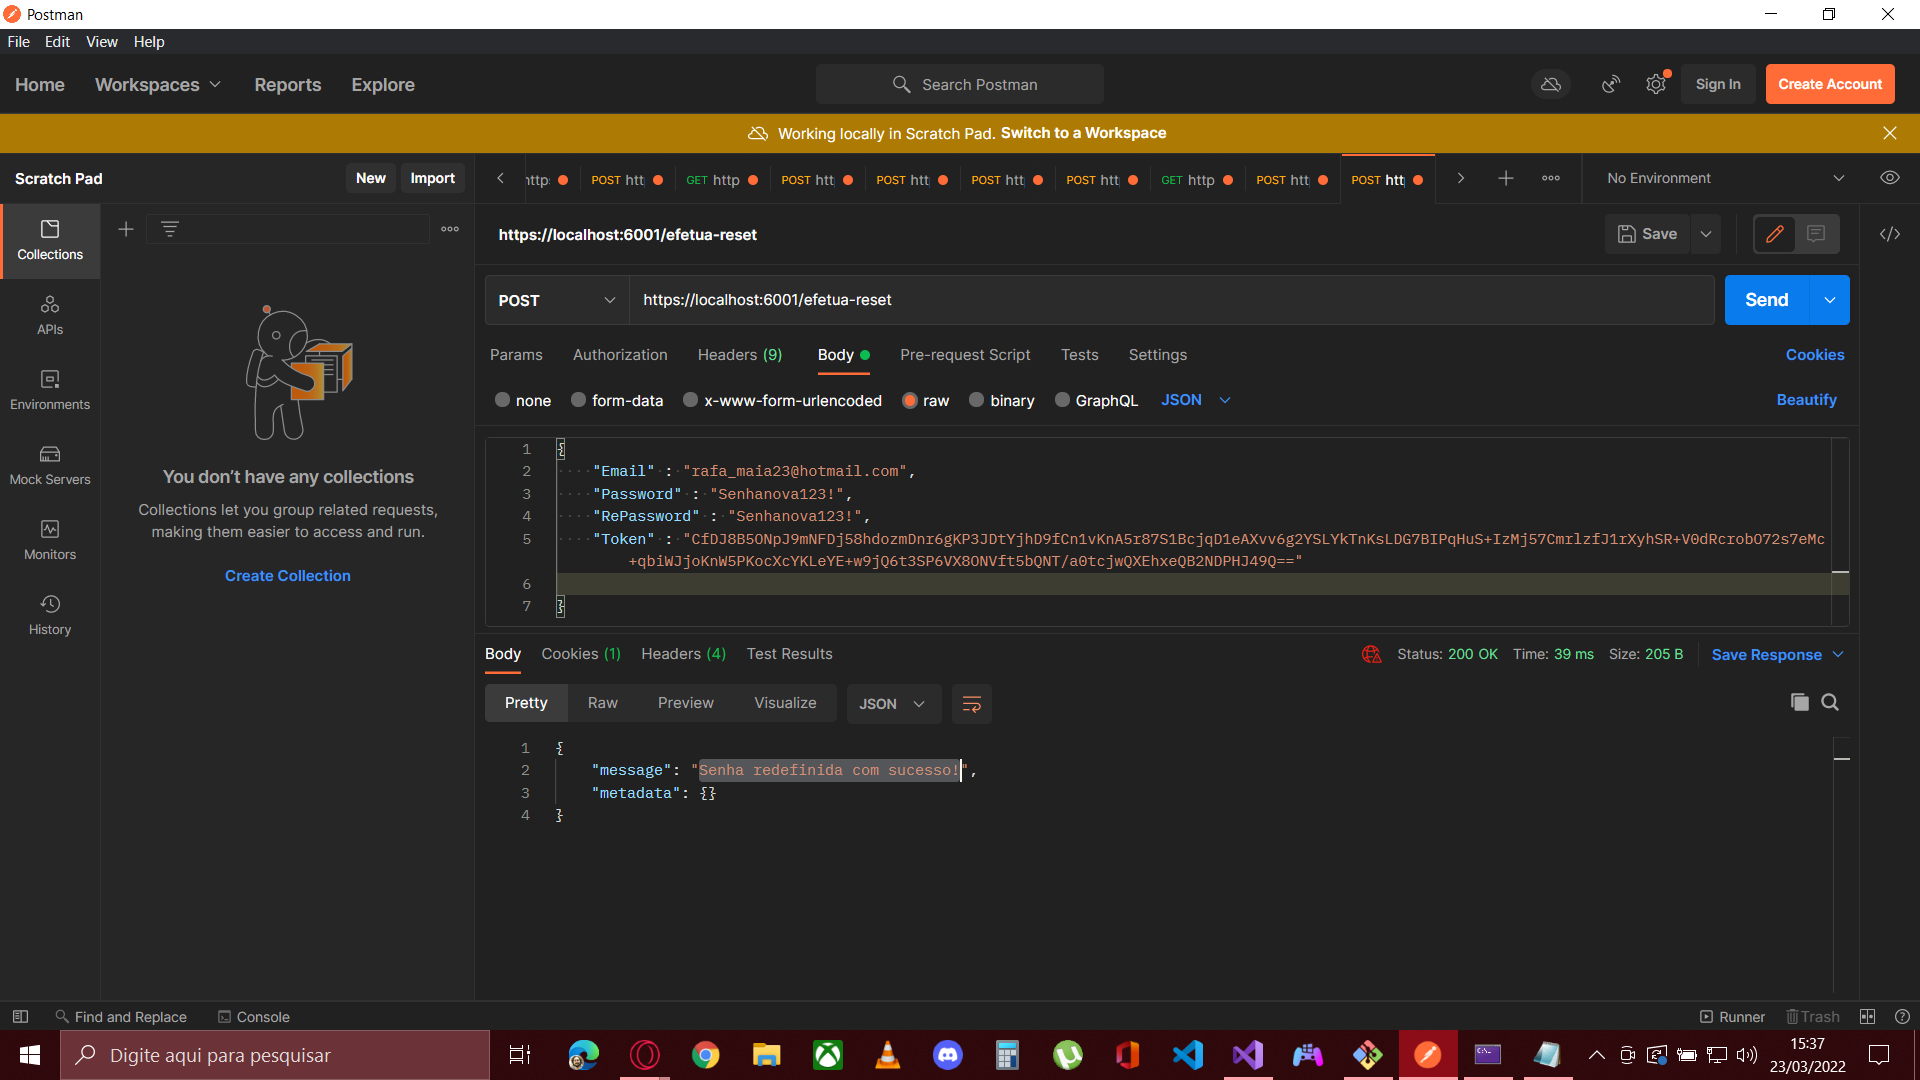Switch to the Params tab
Screen dimensions: 1920x1080
point(516,355)
